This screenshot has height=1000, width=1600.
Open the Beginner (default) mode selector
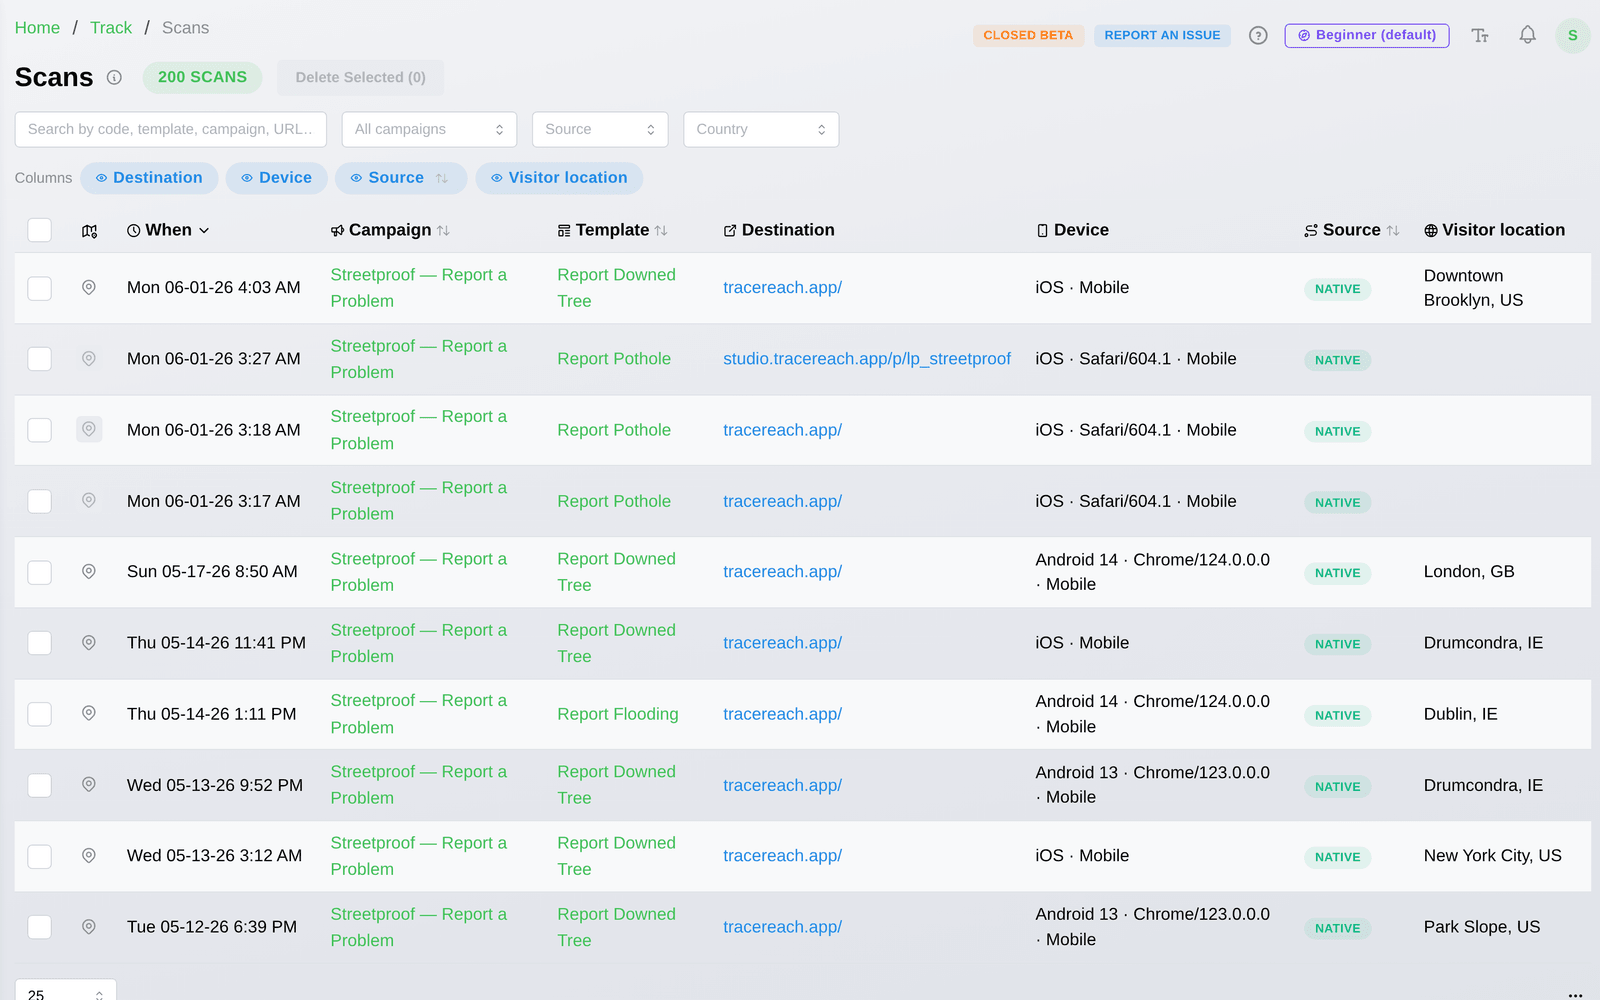click(x=1367, y=35)
